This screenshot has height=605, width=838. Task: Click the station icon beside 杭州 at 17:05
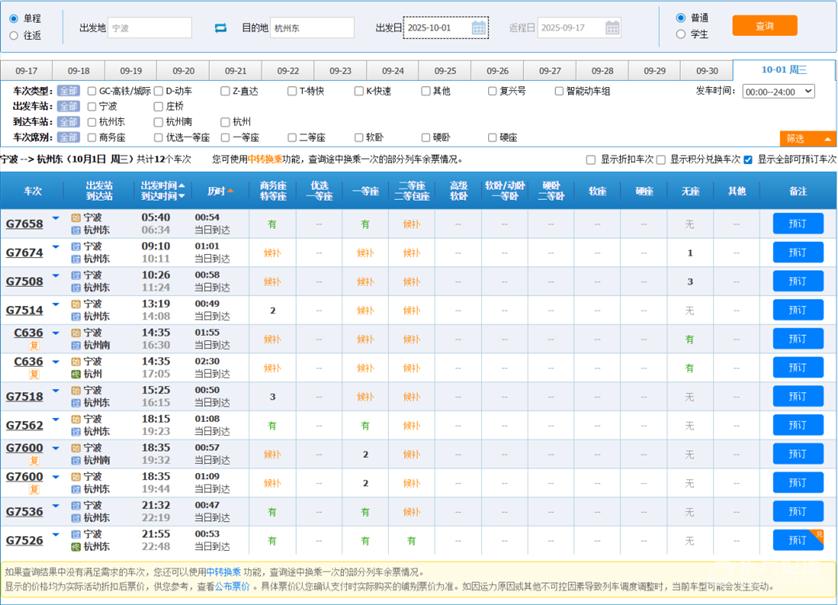point(76,374)
